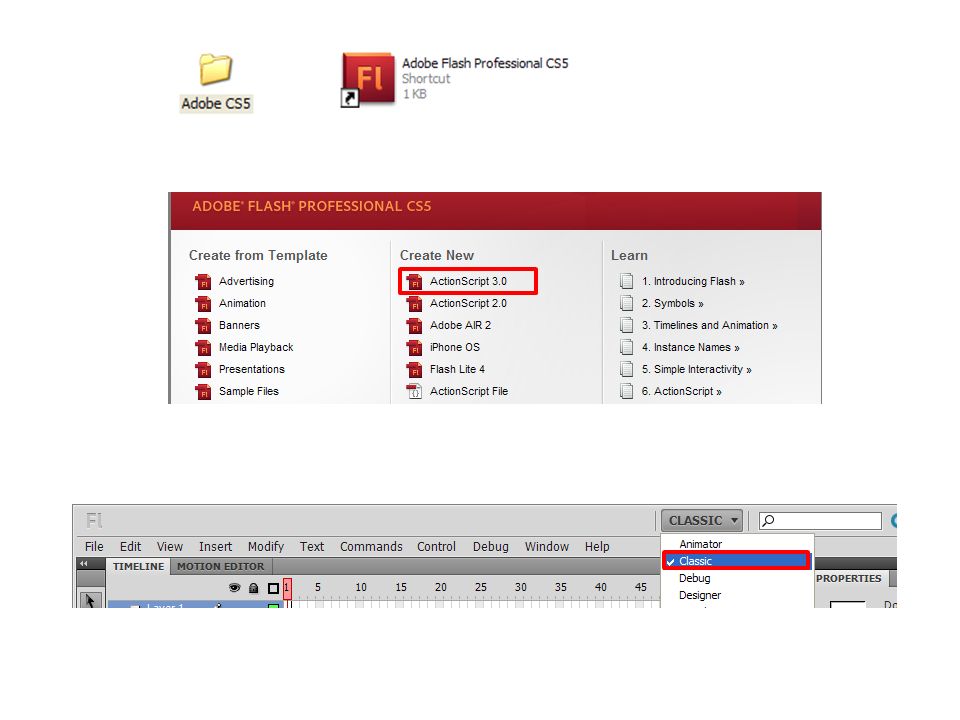
Task: Click document icon beside Symbols lesson
Action: click(x=626, y=303)
